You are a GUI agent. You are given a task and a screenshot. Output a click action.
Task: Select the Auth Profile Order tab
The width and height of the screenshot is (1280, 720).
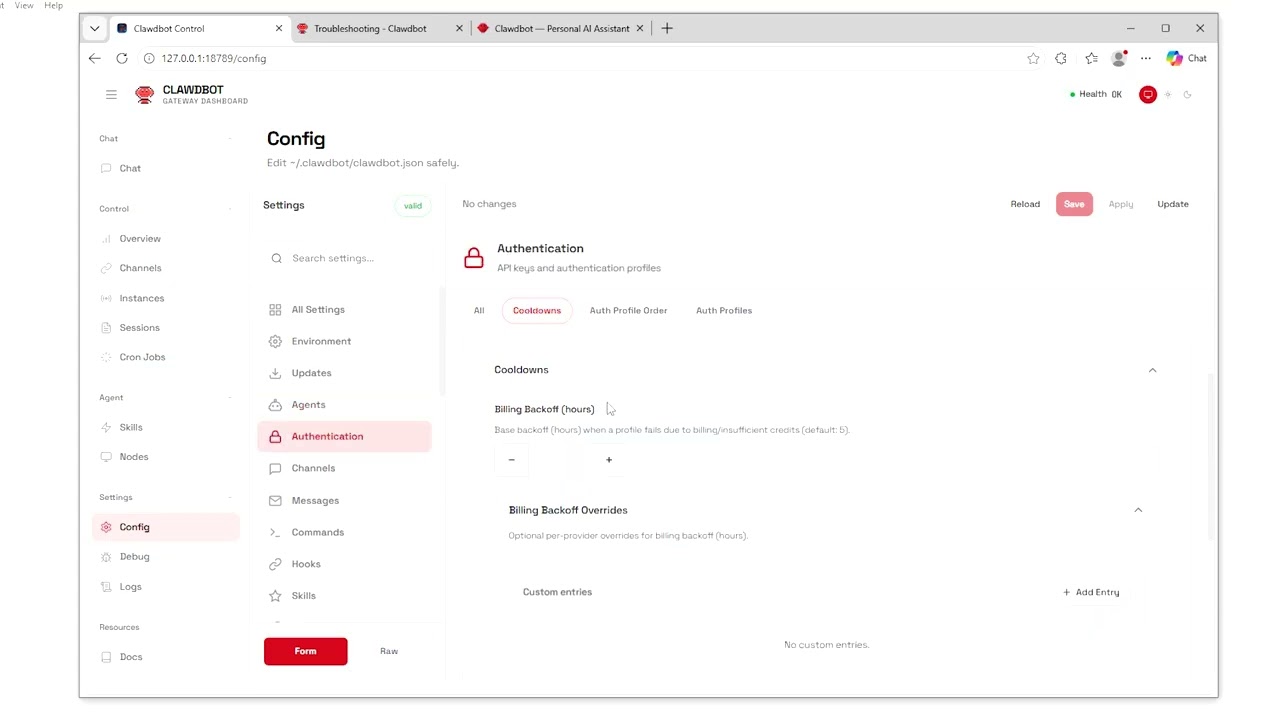[x=628, y=310]
